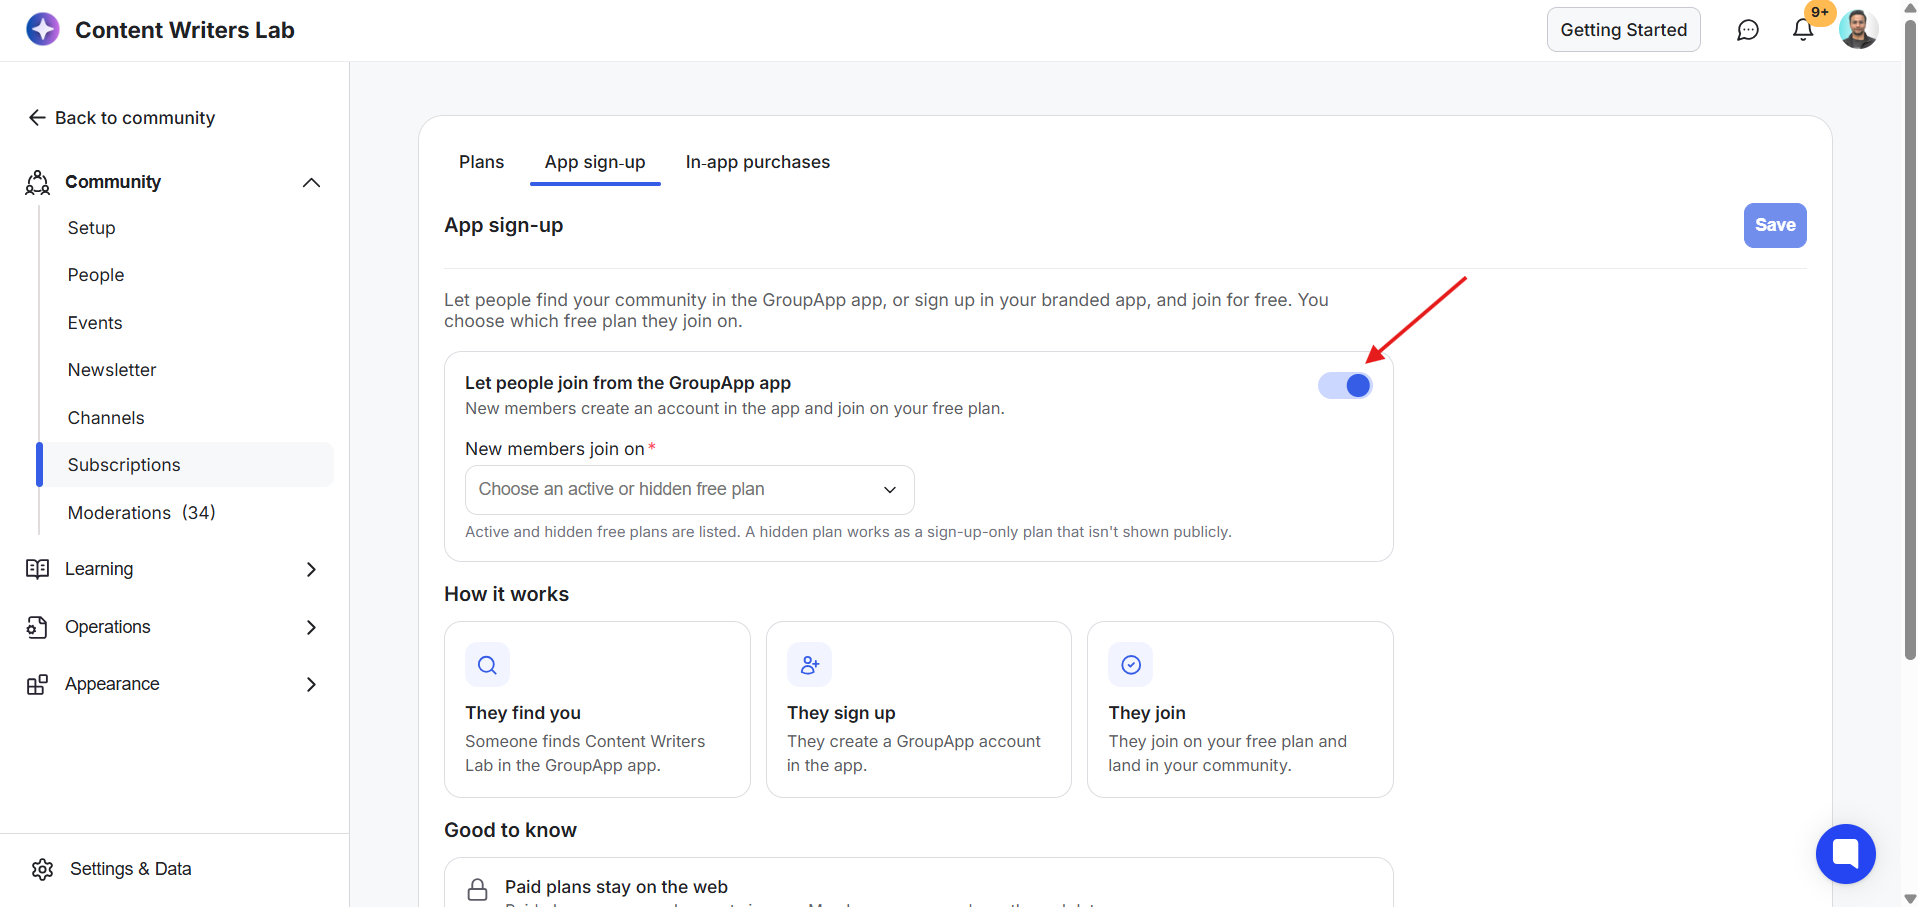The width and height of the screenshot is (1918, 907).
Task: Open the support chat bubble widget
Action: pos(1845,853)
